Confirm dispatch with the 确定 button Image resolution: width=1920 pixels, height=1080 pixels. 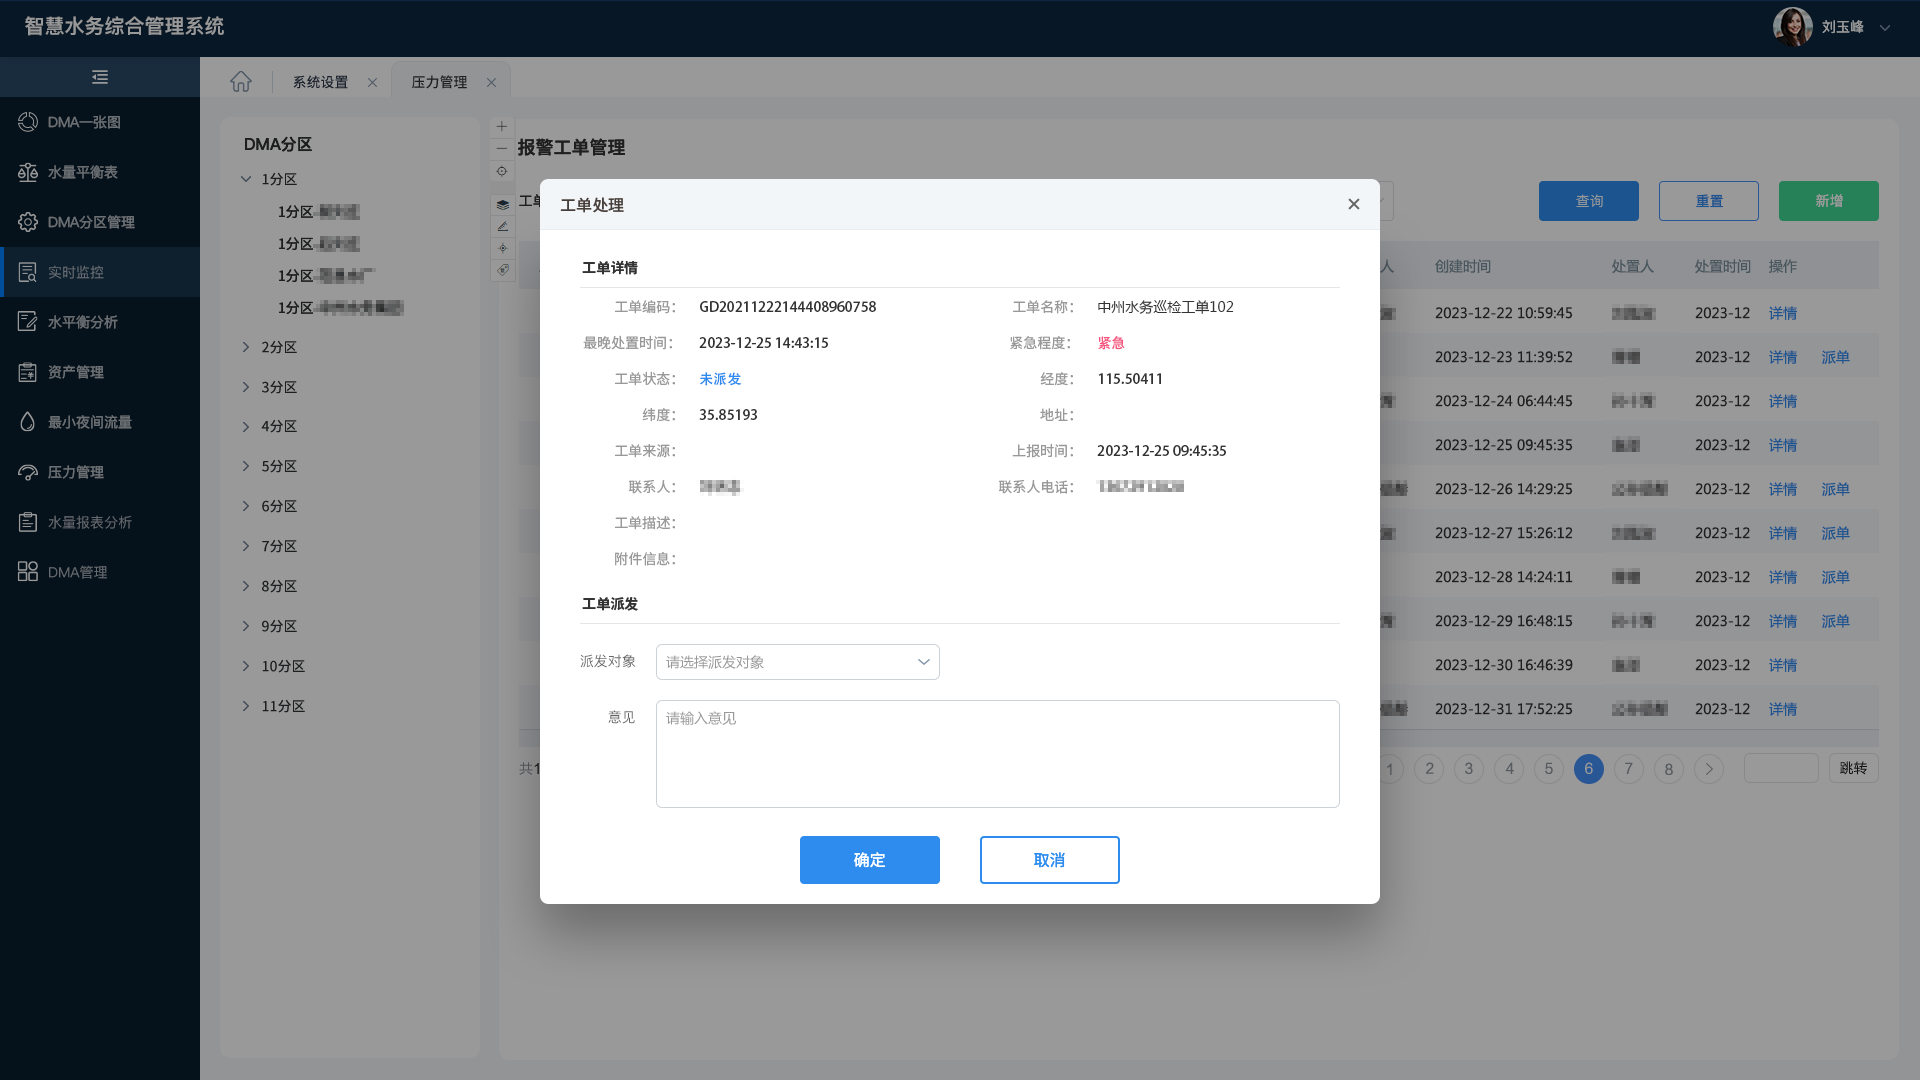click(869, 859)
